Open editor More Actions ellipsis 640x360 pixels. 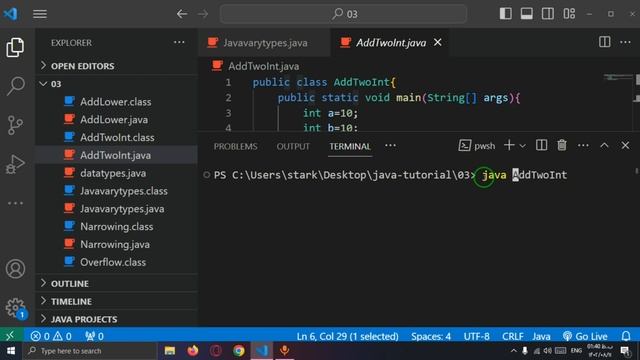(625, 42)
